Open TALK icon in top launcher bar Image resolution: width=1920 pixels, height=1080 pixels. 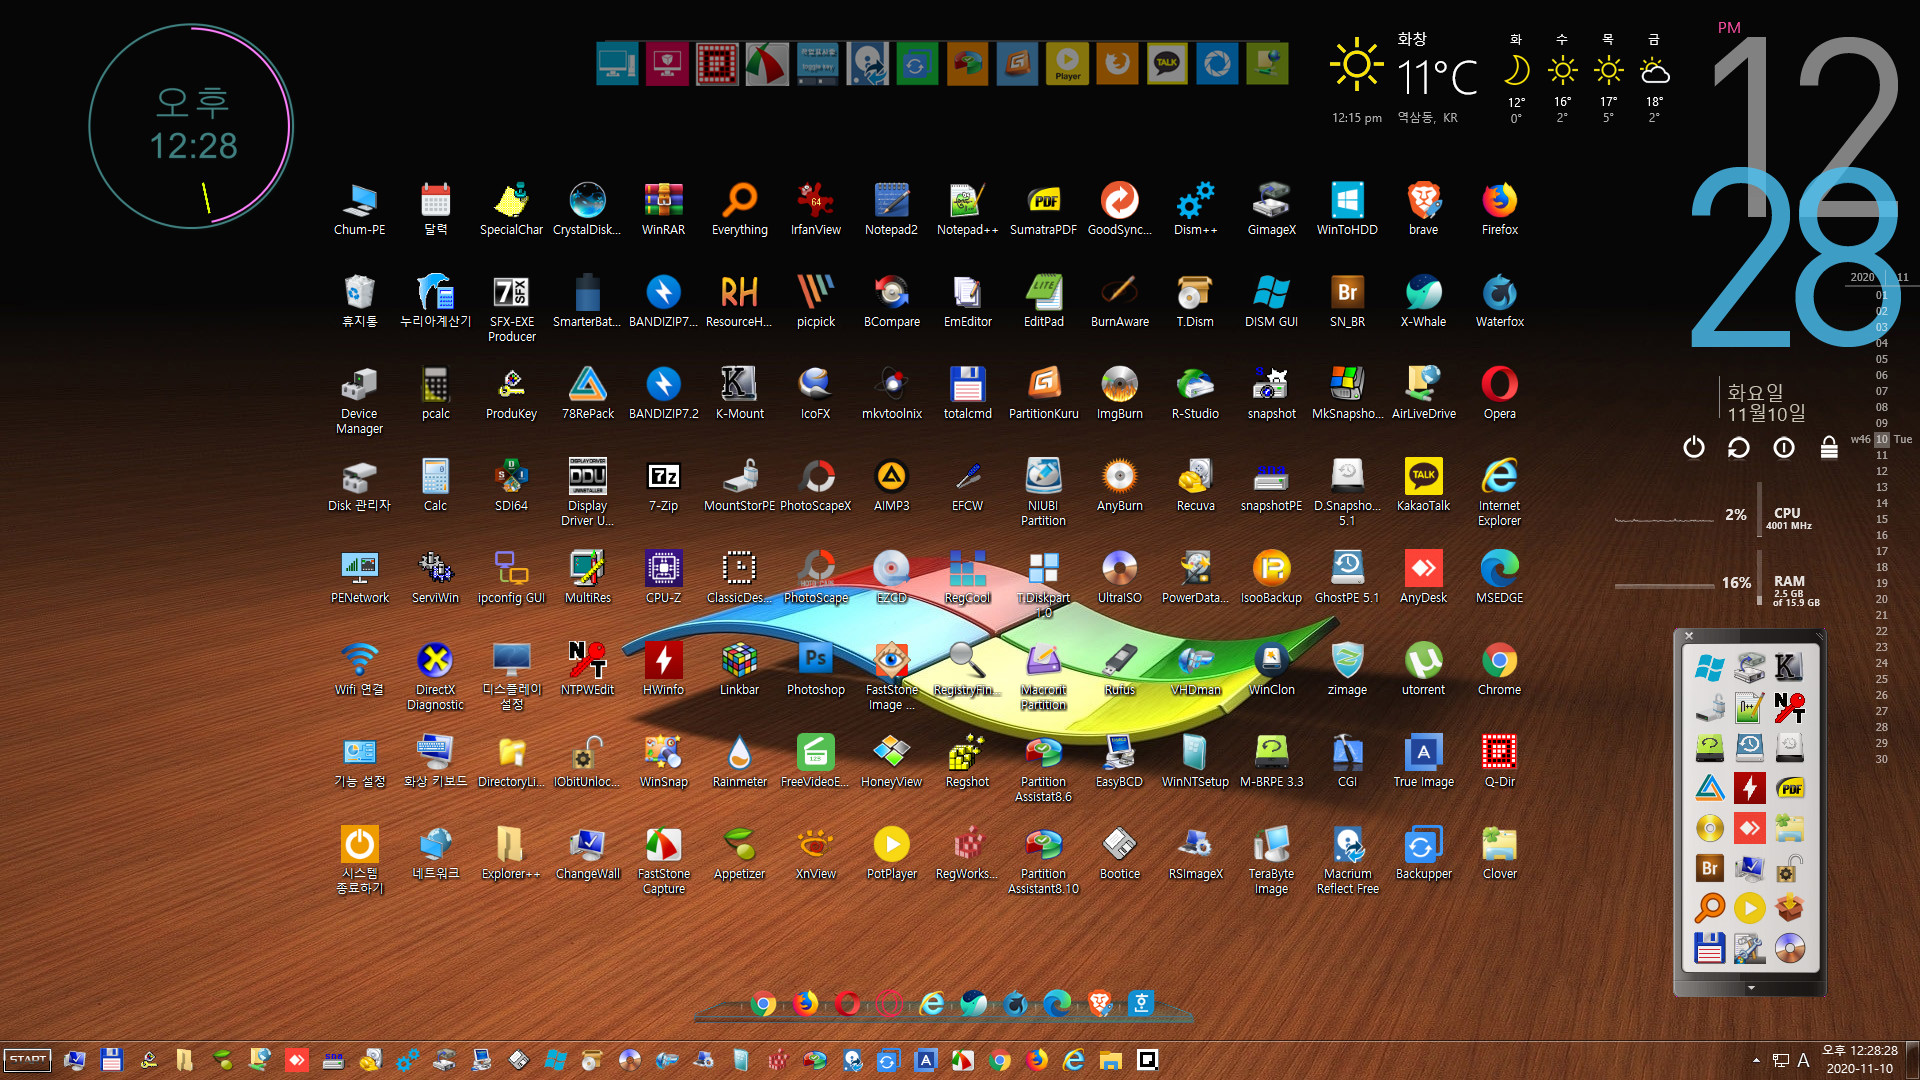point(1167,64)
